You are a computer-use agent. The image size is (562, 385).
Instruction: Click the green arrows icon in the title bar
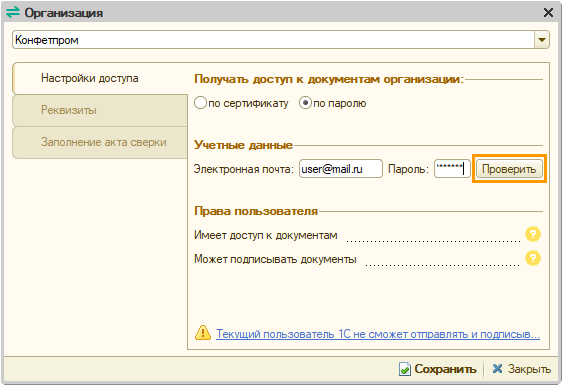click(x=13, y=13)
